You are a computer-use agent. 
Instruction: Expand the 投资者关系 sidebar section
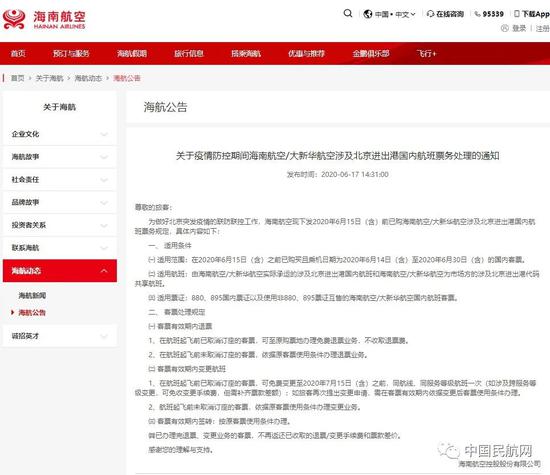tap(60, 225)
